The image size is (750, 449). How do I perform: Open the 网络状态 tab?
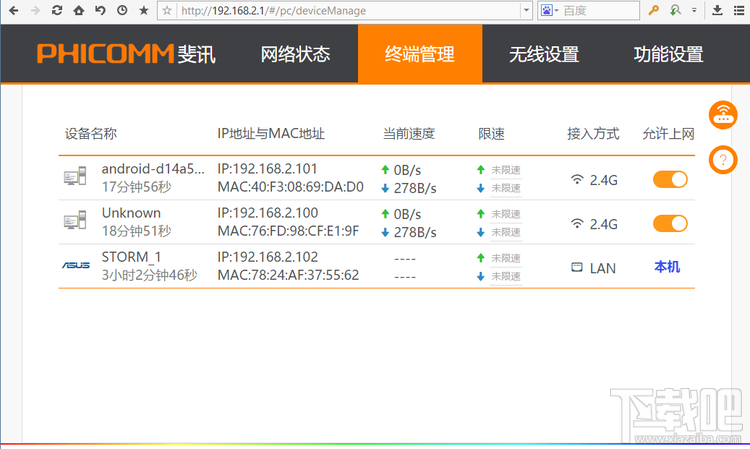(295, 54)
